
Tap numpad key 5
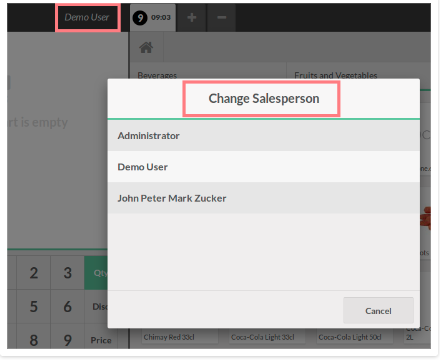34,307
